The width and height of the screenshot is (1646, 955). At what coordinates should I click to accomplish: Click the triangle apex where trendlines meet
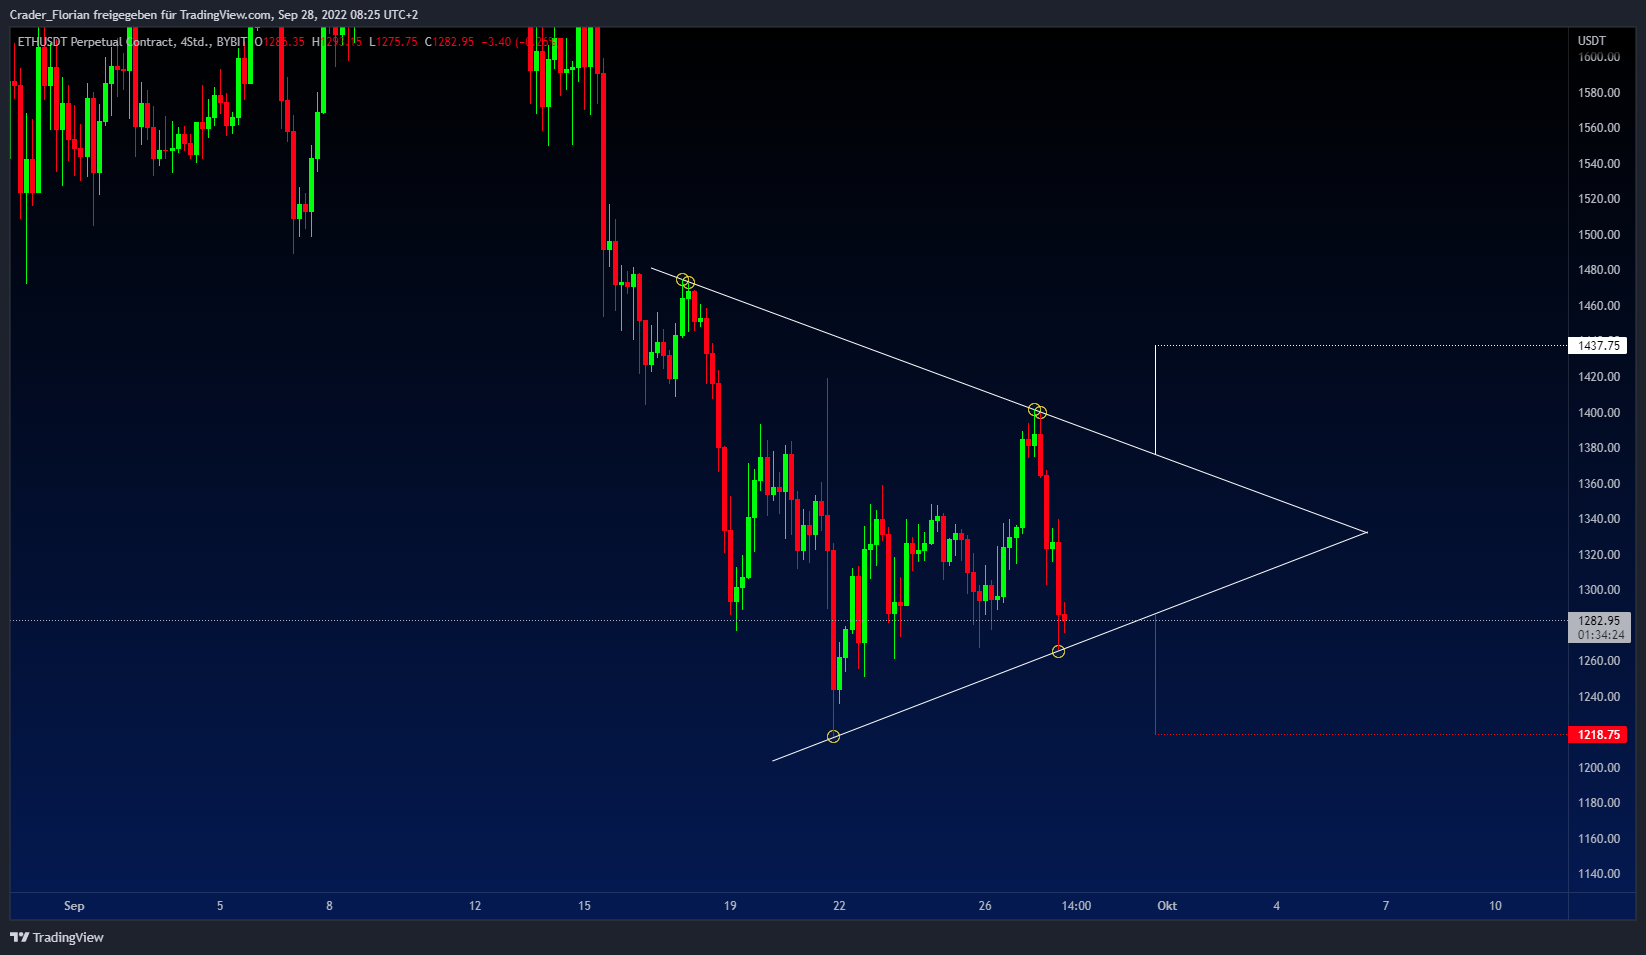(x=1366, y=532)
